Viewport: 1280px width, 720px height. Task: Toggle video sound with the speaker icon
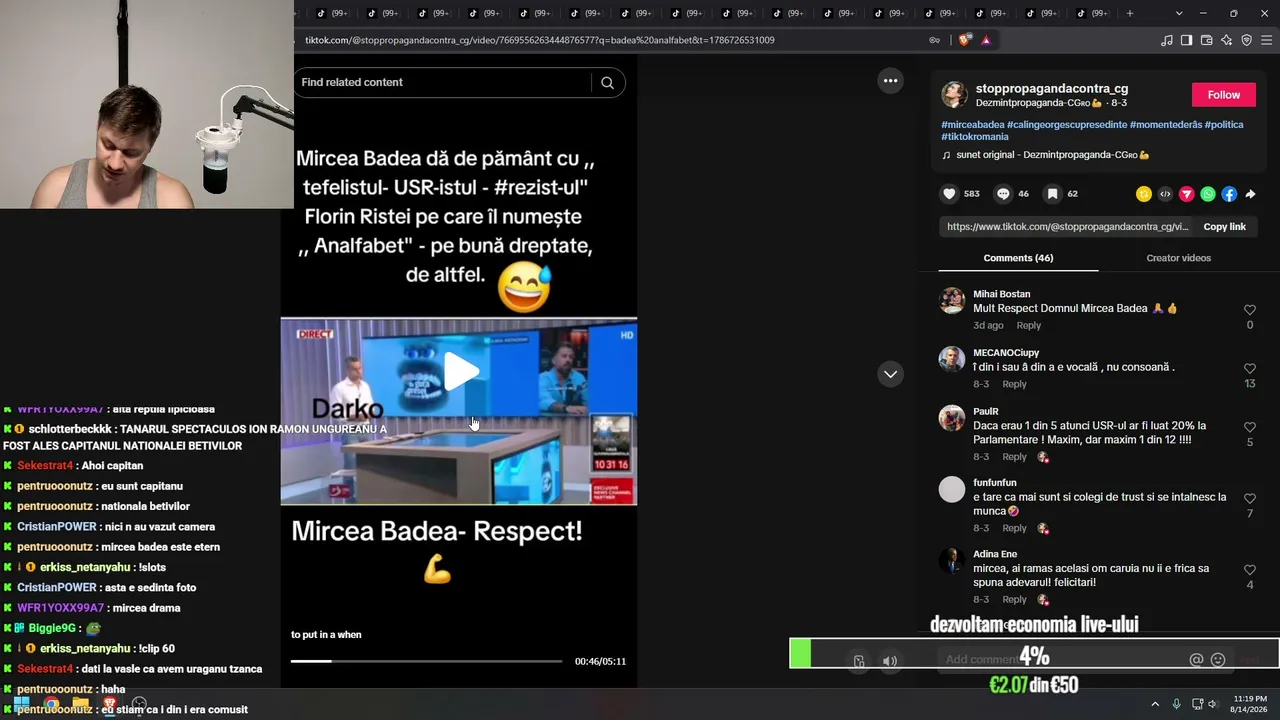click(890, 661)
